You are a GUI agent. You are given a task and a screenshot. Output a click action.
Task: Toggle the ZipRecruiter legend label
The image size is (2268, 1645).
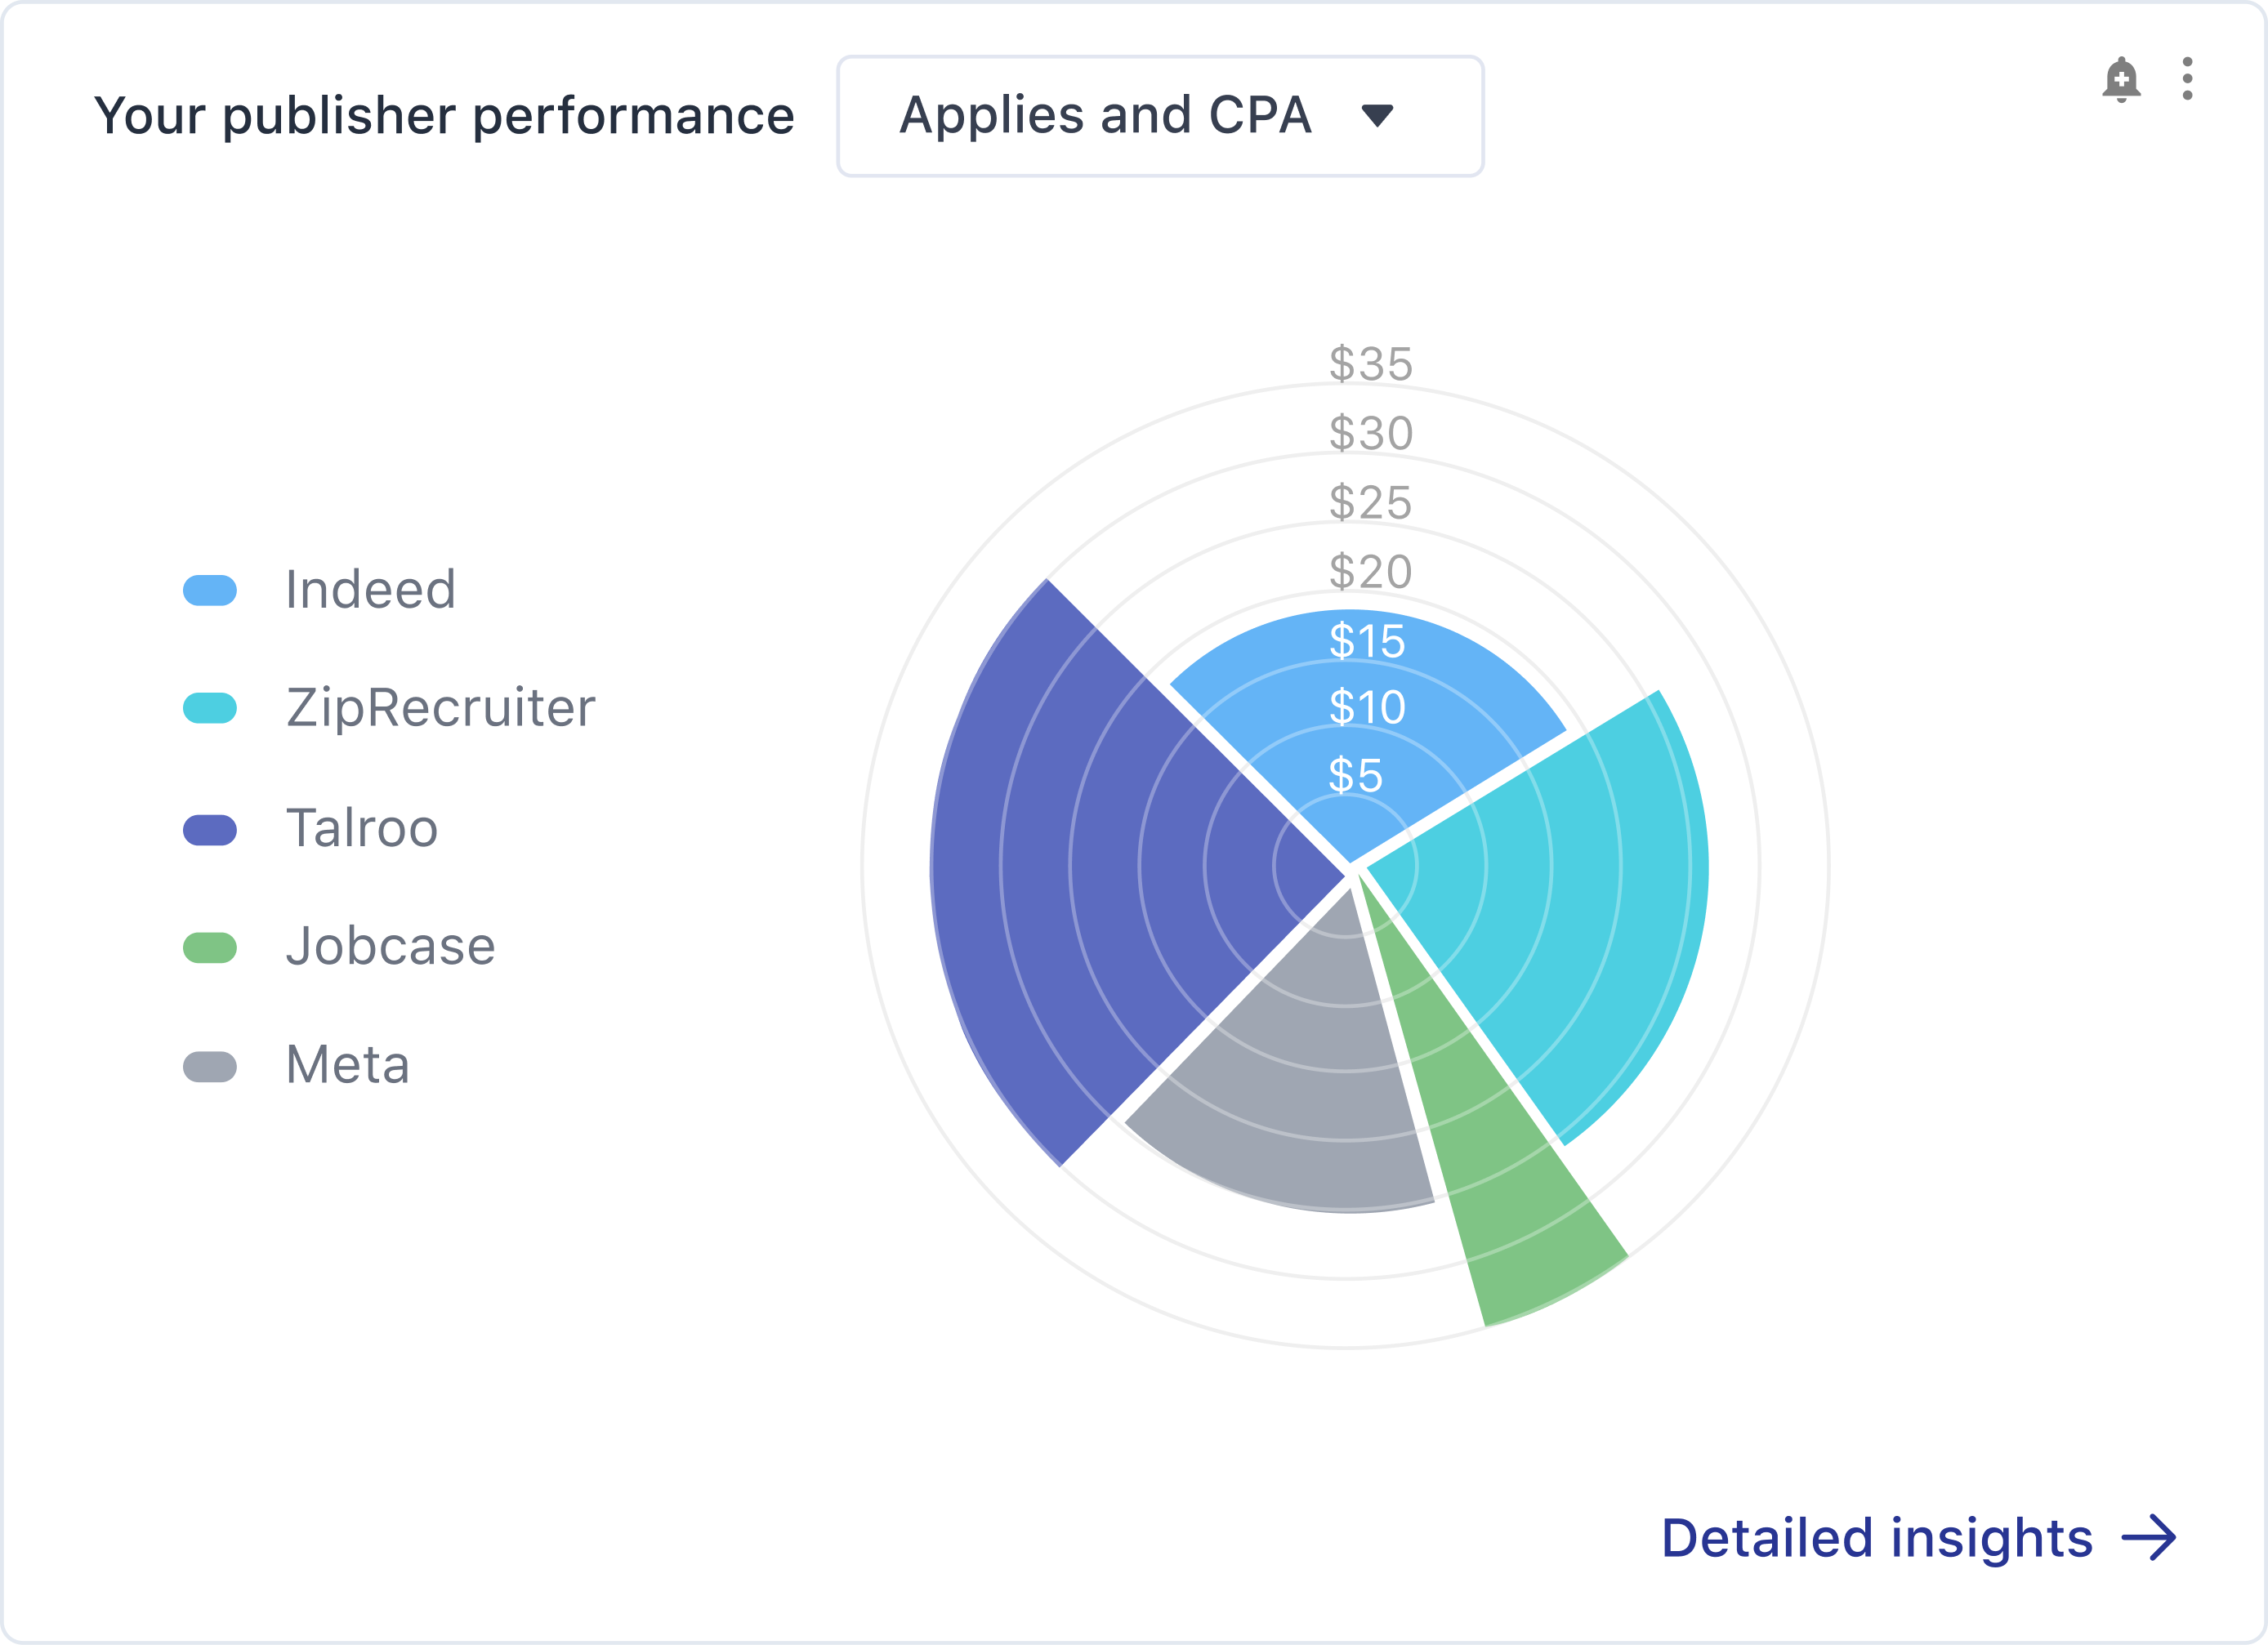tap(441, 708)
